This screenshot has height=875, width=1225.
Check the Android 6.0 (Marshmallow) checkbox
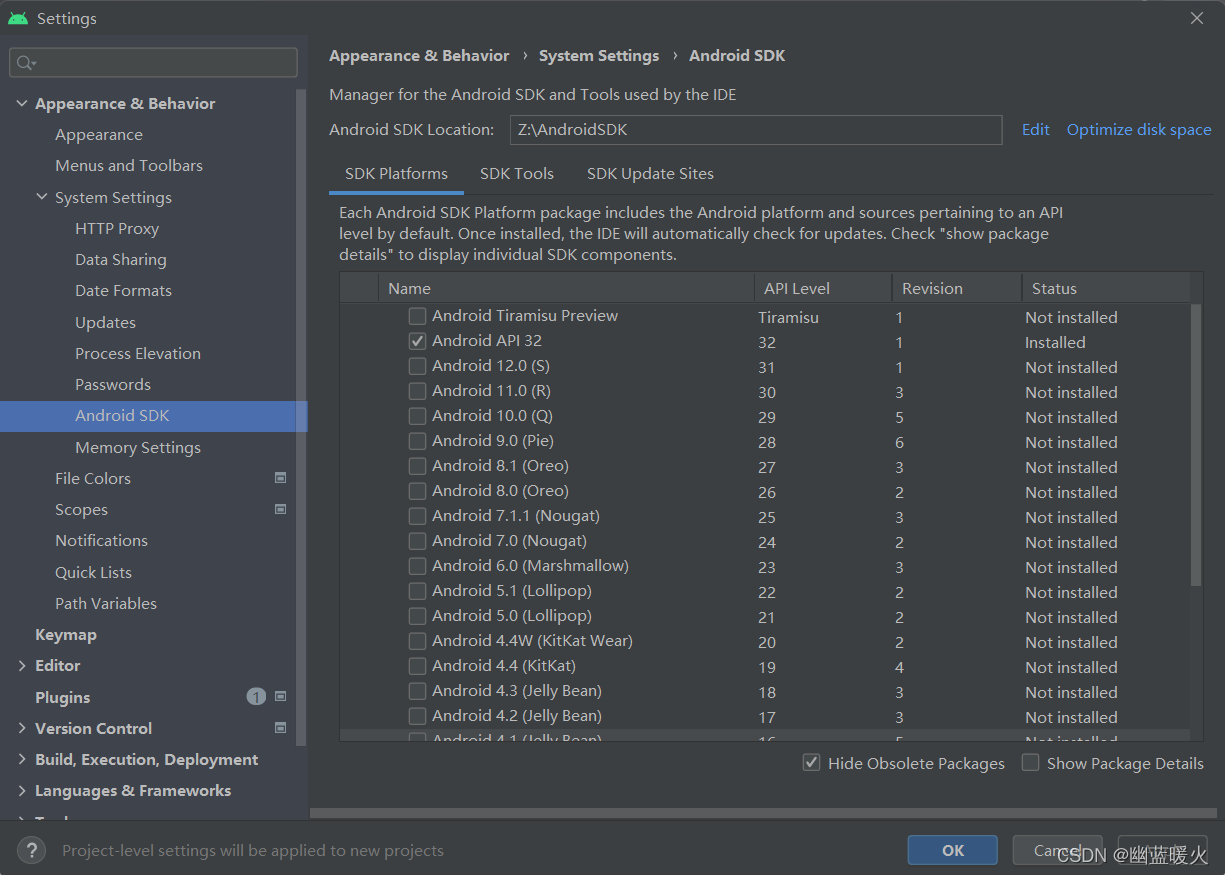click(417, 566)
